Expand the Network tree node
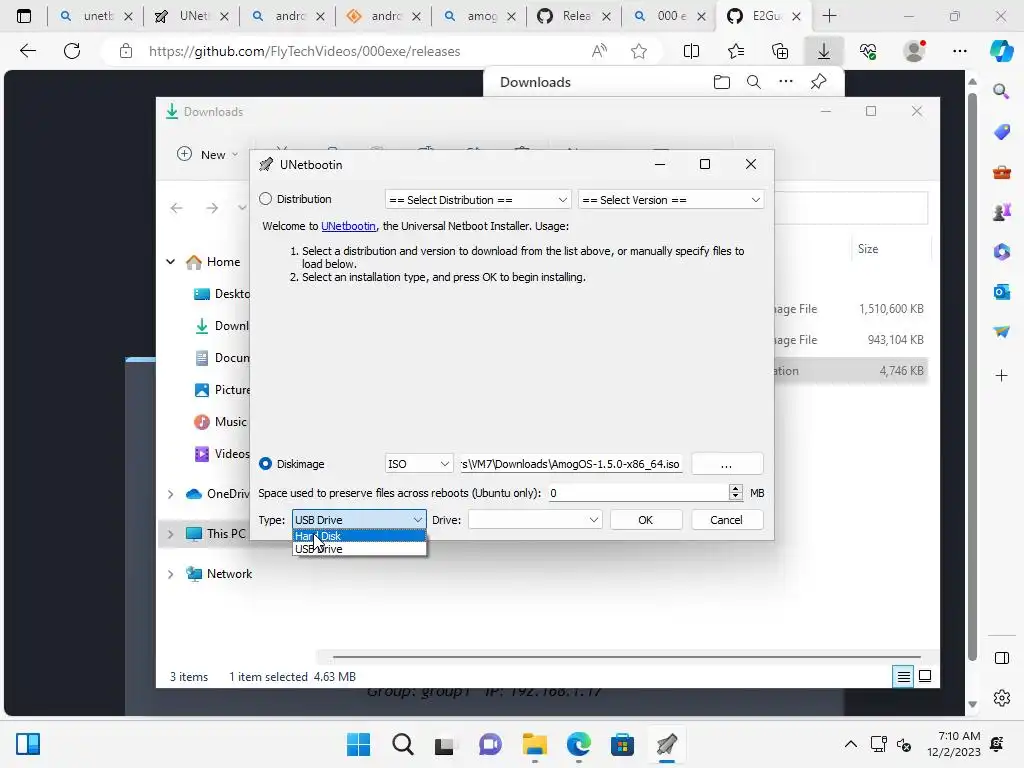1024x768 pixels. point(170,574)
